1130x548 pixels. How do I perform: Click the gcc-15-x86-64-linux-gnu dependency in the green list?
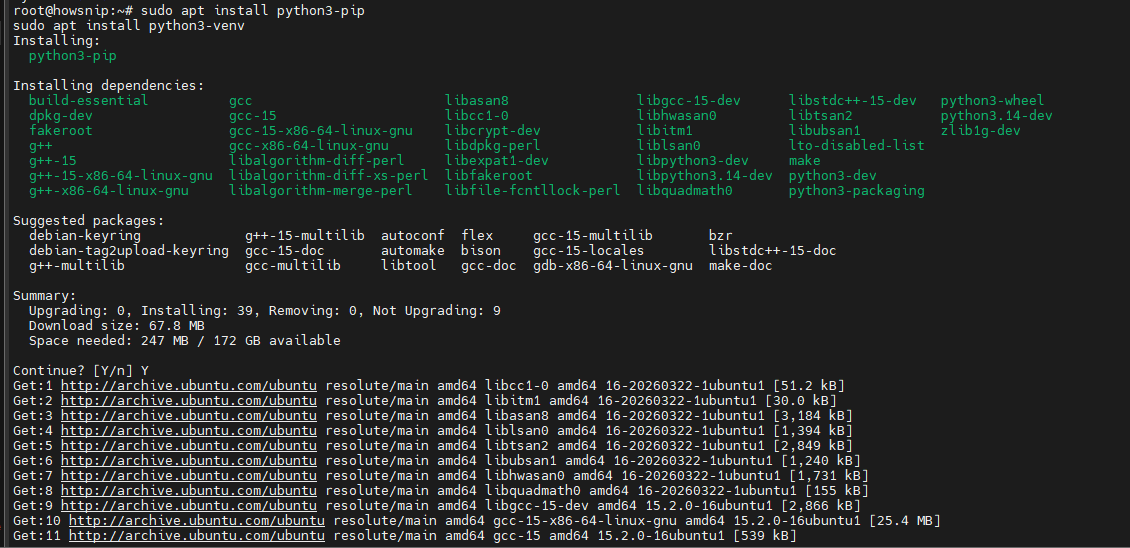pos(321,131)
